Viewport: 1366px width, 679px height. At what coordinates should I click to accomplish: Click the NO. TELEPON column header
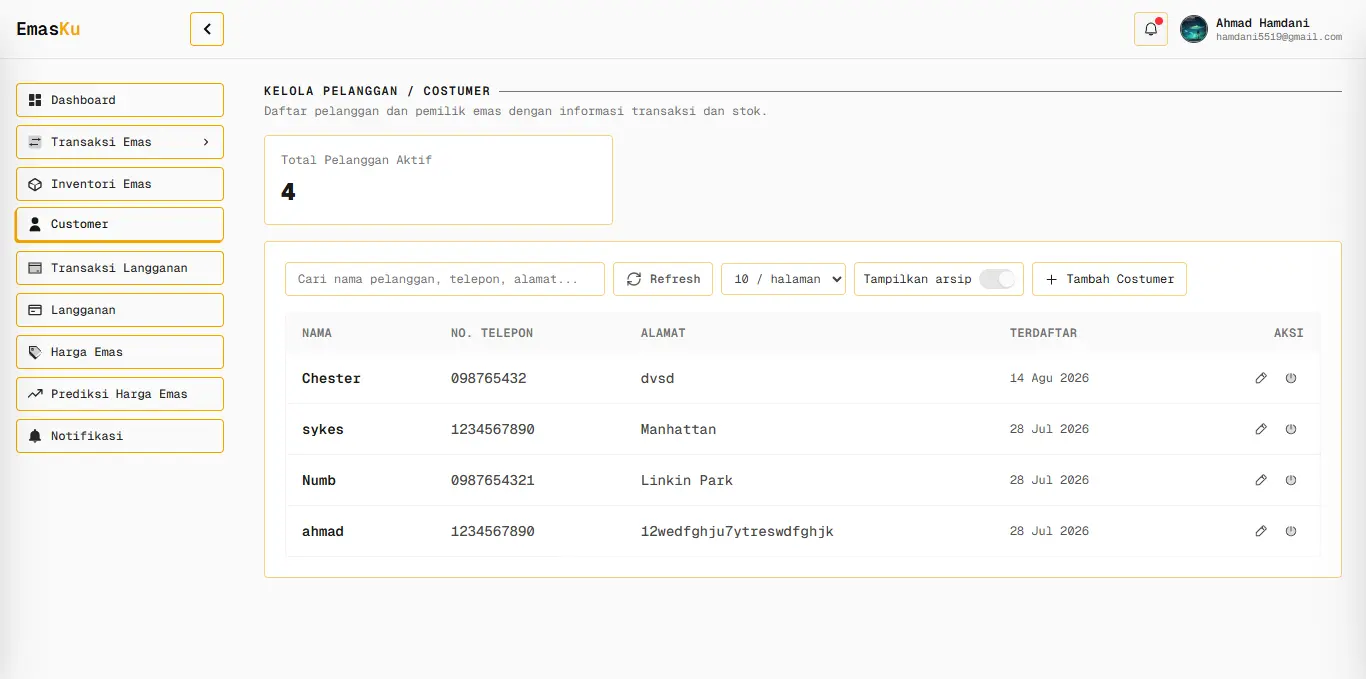pos(492,333)
